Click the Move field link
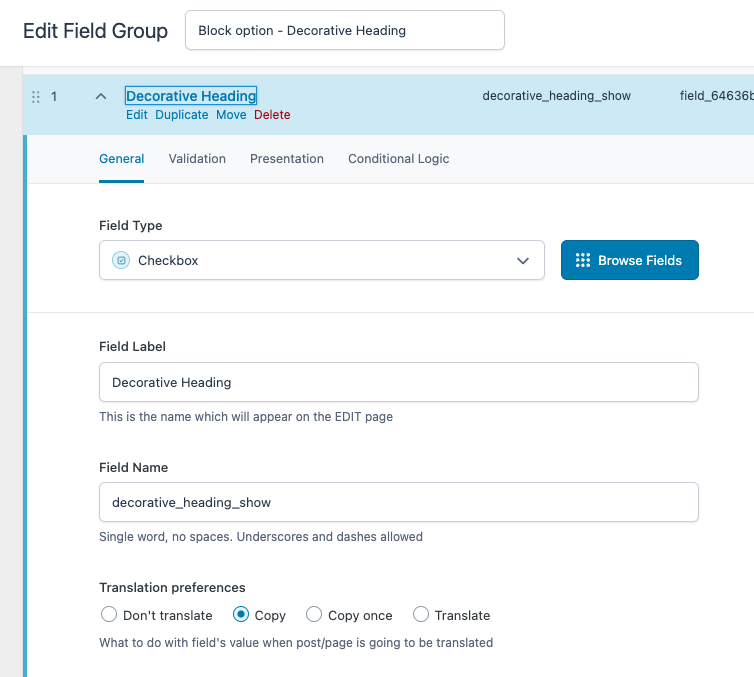This screenshot has height=677, width=754. pyautogui.click(x=231, y=115)
